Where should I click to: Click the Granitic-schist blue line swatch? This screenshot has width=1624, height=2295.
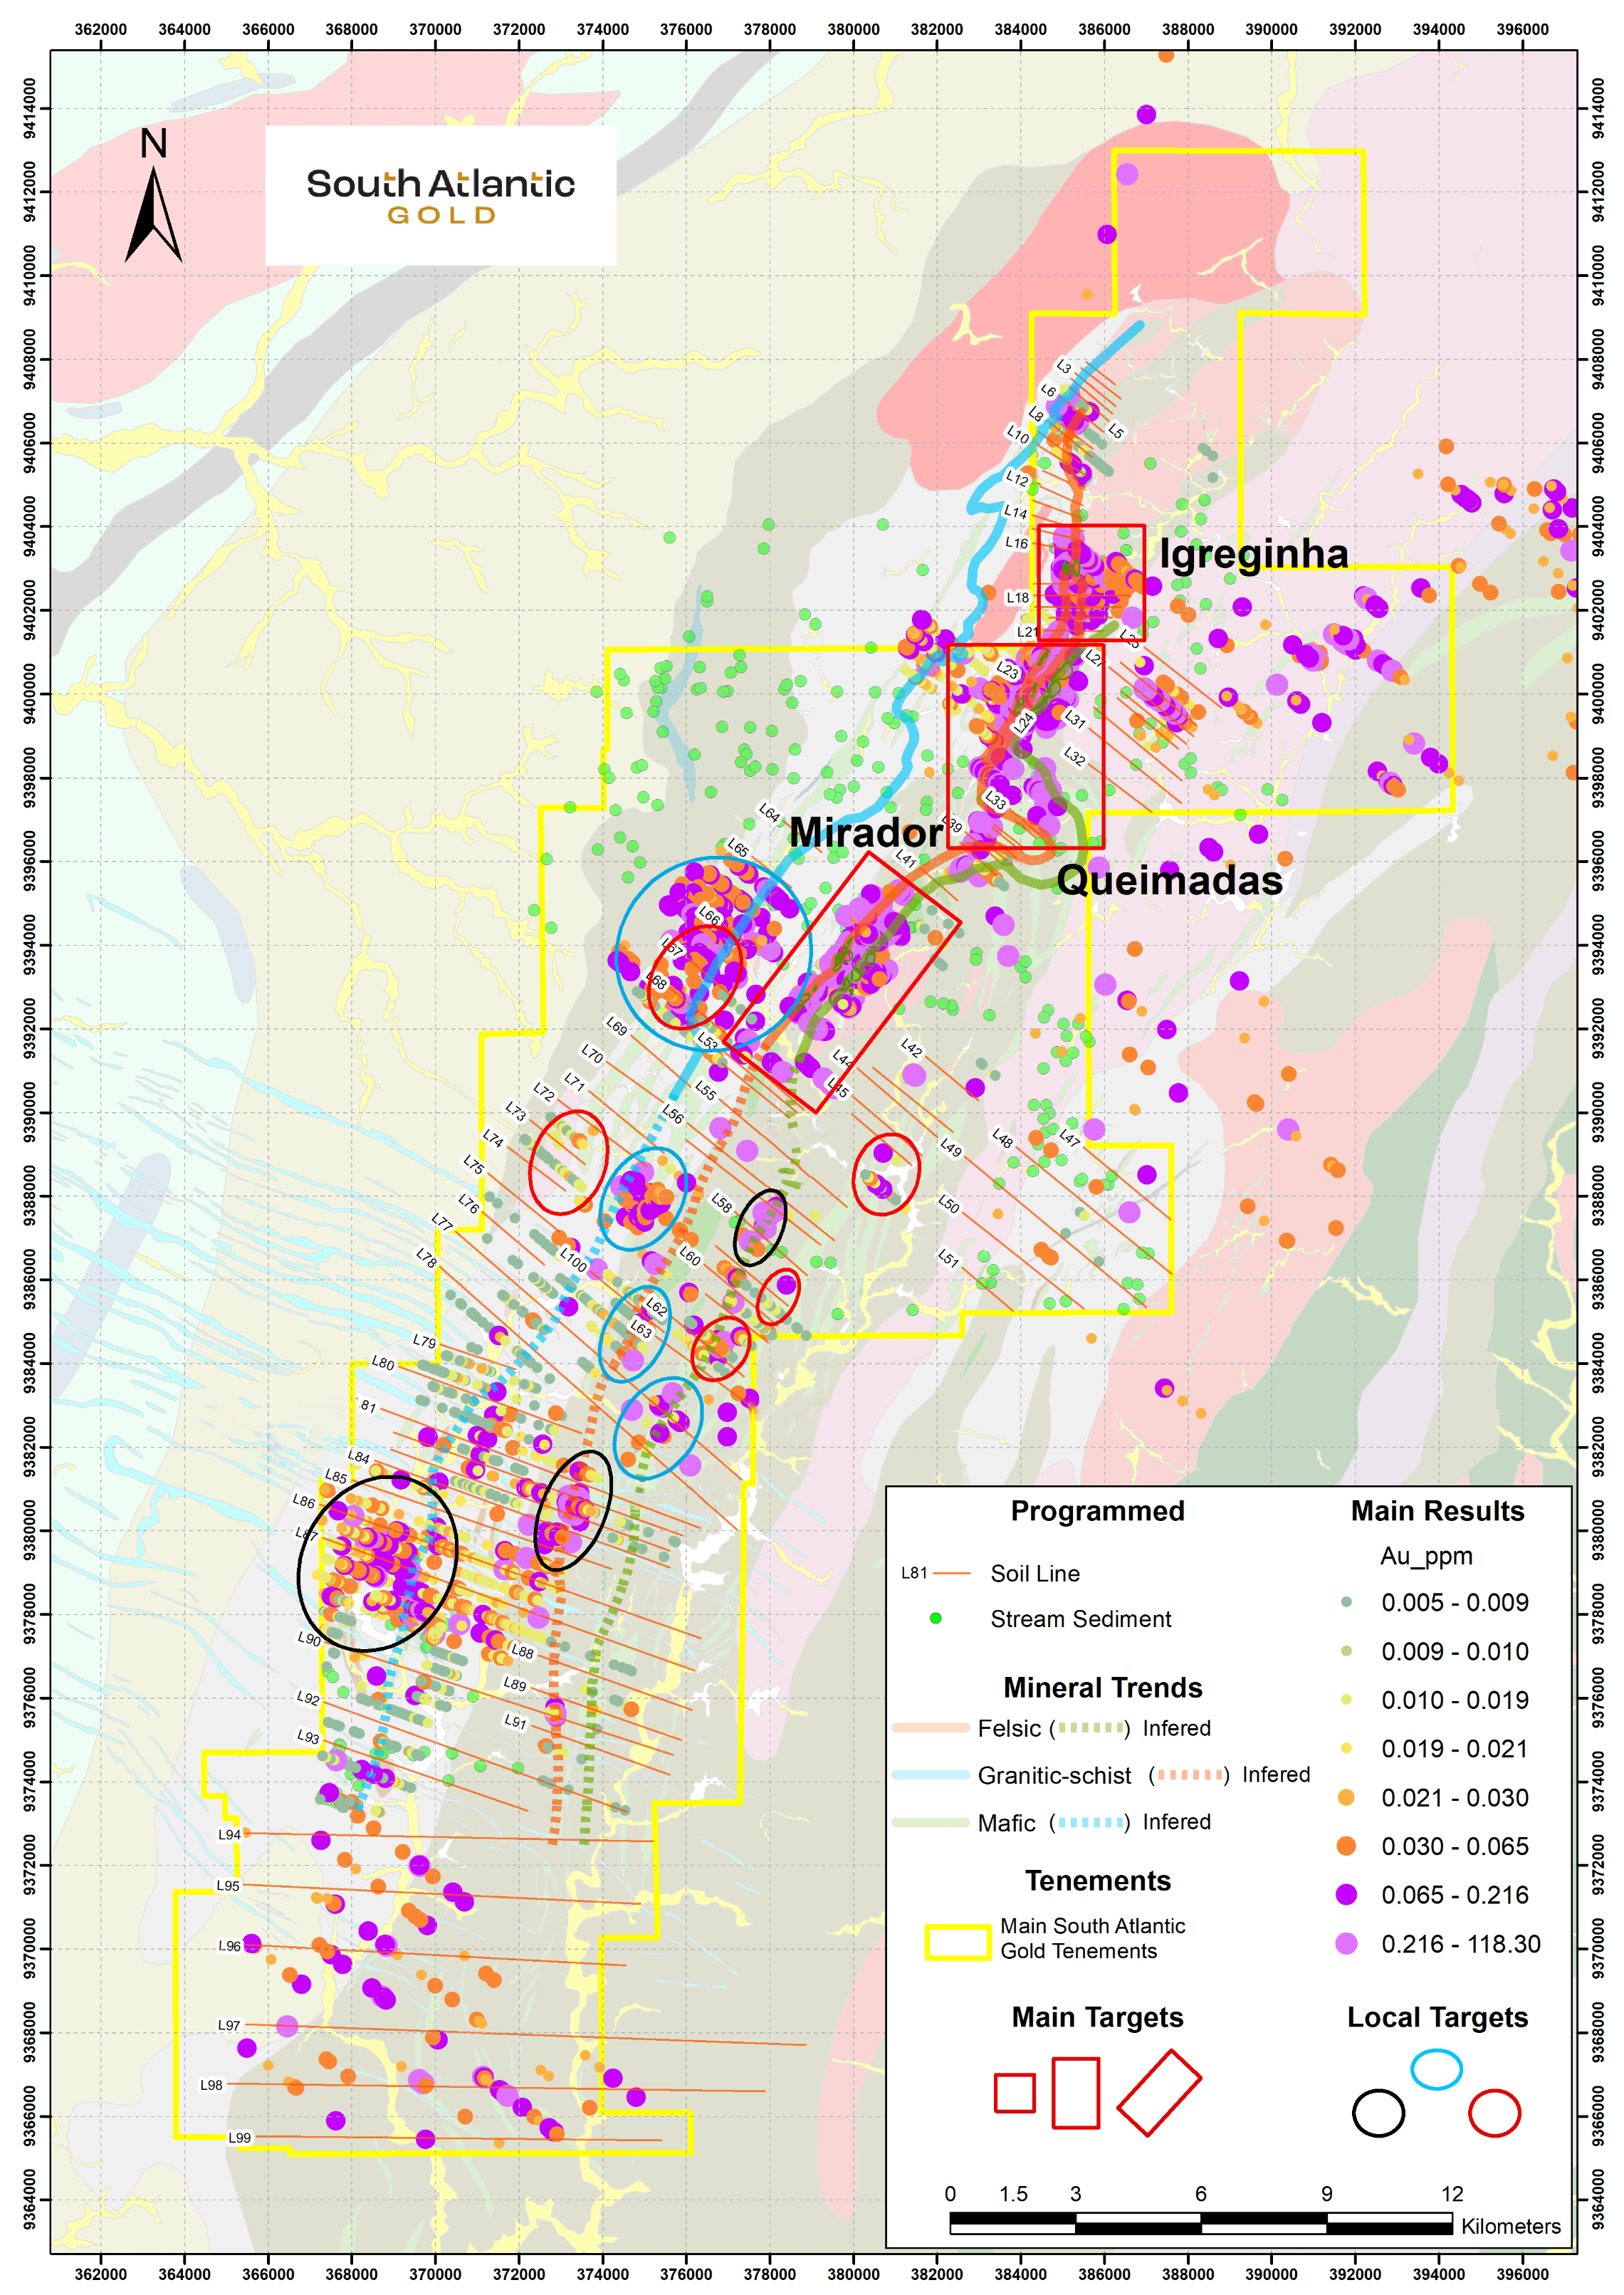pyautogui.click(x=930, y=1775)
